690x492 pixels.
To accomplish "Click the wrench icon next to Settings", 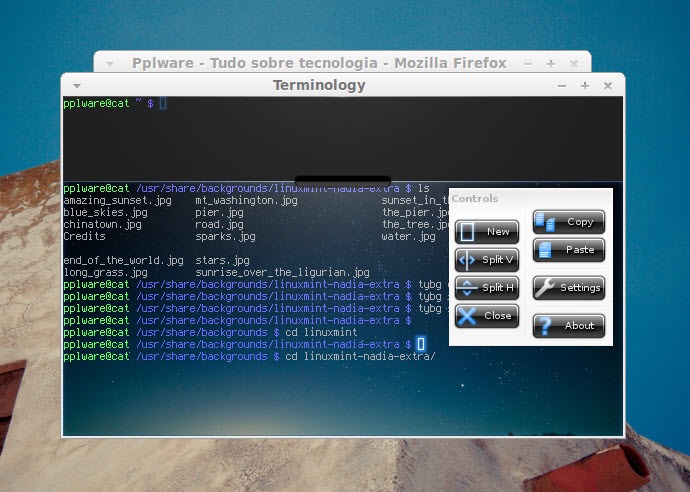I will tap(545, 288).
